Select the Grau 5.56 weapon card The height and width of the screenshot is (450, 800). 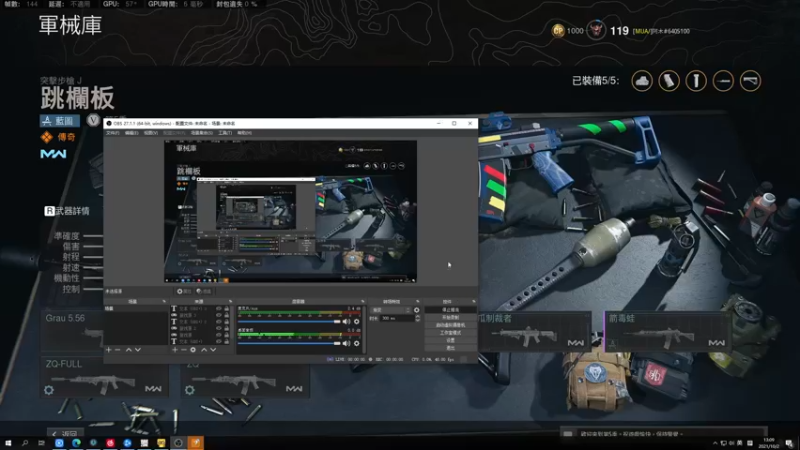point(72,332)
